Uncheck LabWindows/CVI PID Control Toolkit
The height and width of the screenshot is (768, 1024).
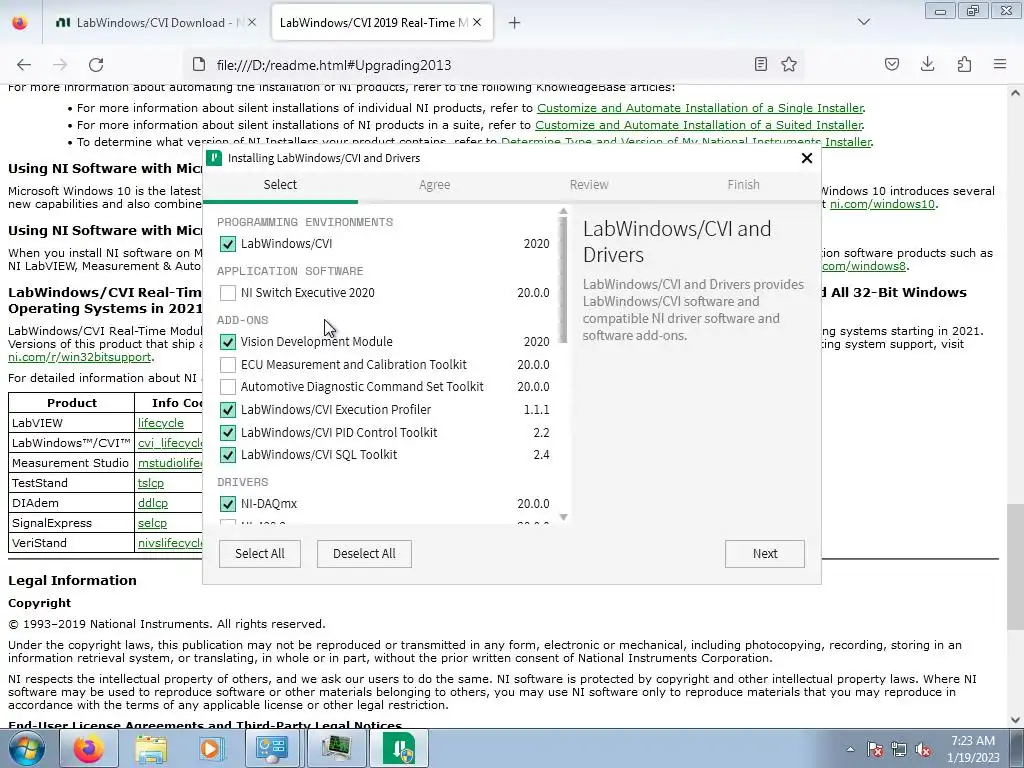click(x=227, y=432)
